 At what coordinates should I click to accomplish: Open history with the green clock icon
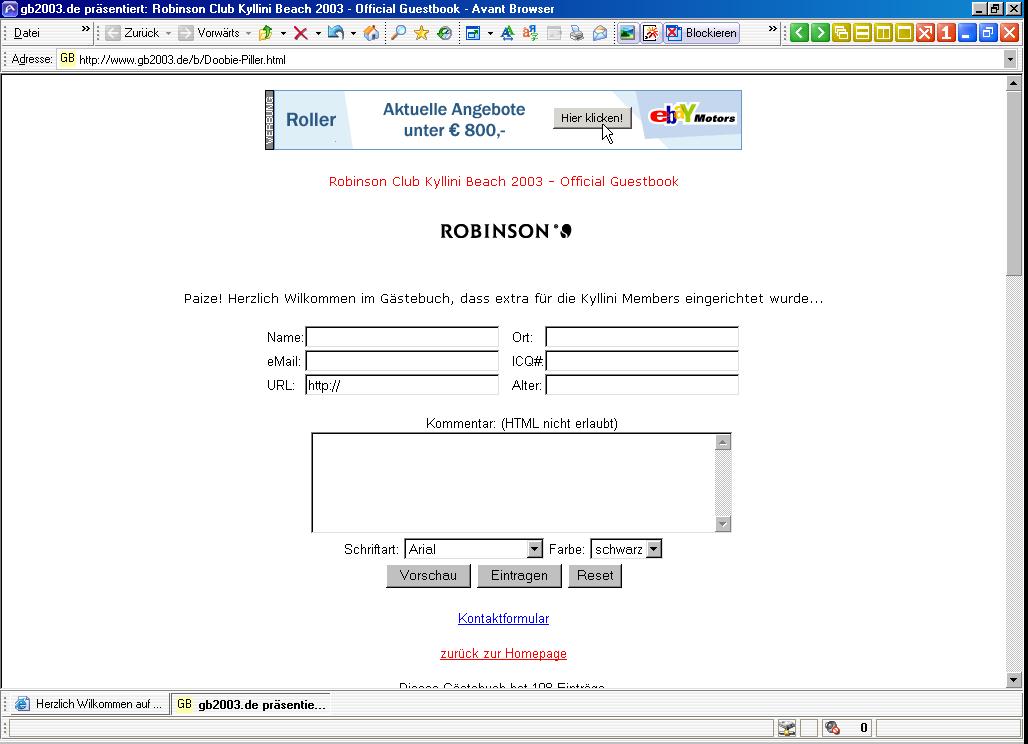pyautogui.click(x=445, y=33)
